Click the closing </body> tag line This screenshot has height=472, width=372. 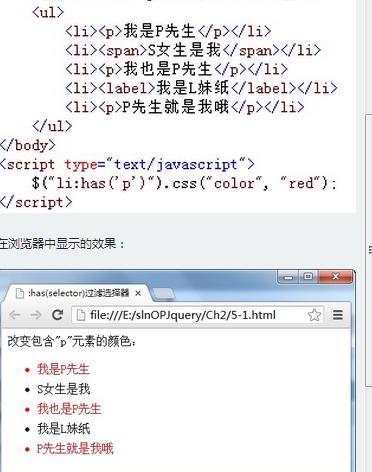pyautogui.click(x=28, y=145)
